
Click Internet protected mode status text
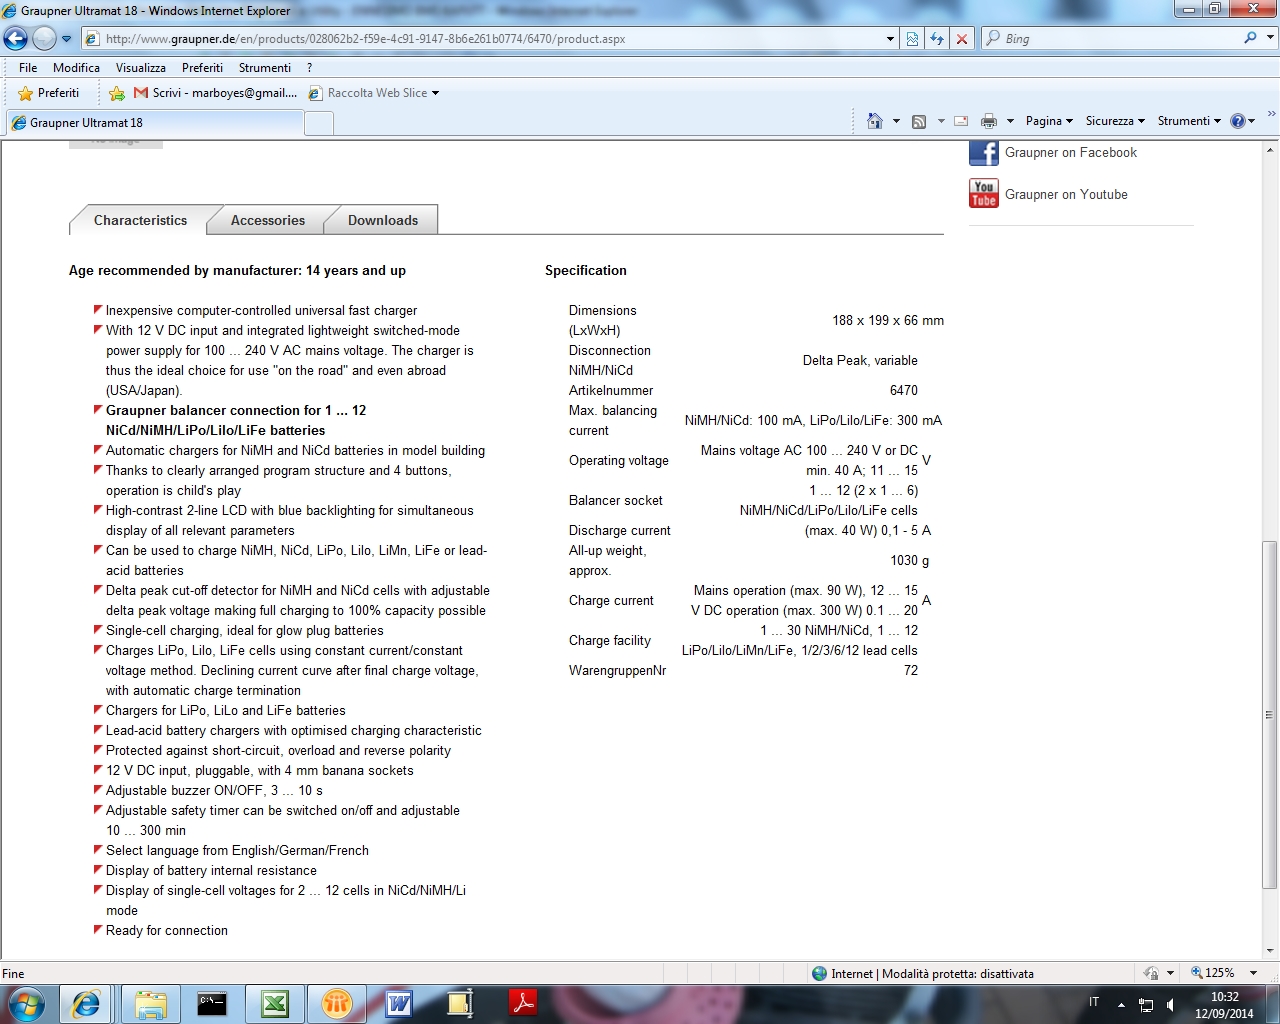pos(932,973)
